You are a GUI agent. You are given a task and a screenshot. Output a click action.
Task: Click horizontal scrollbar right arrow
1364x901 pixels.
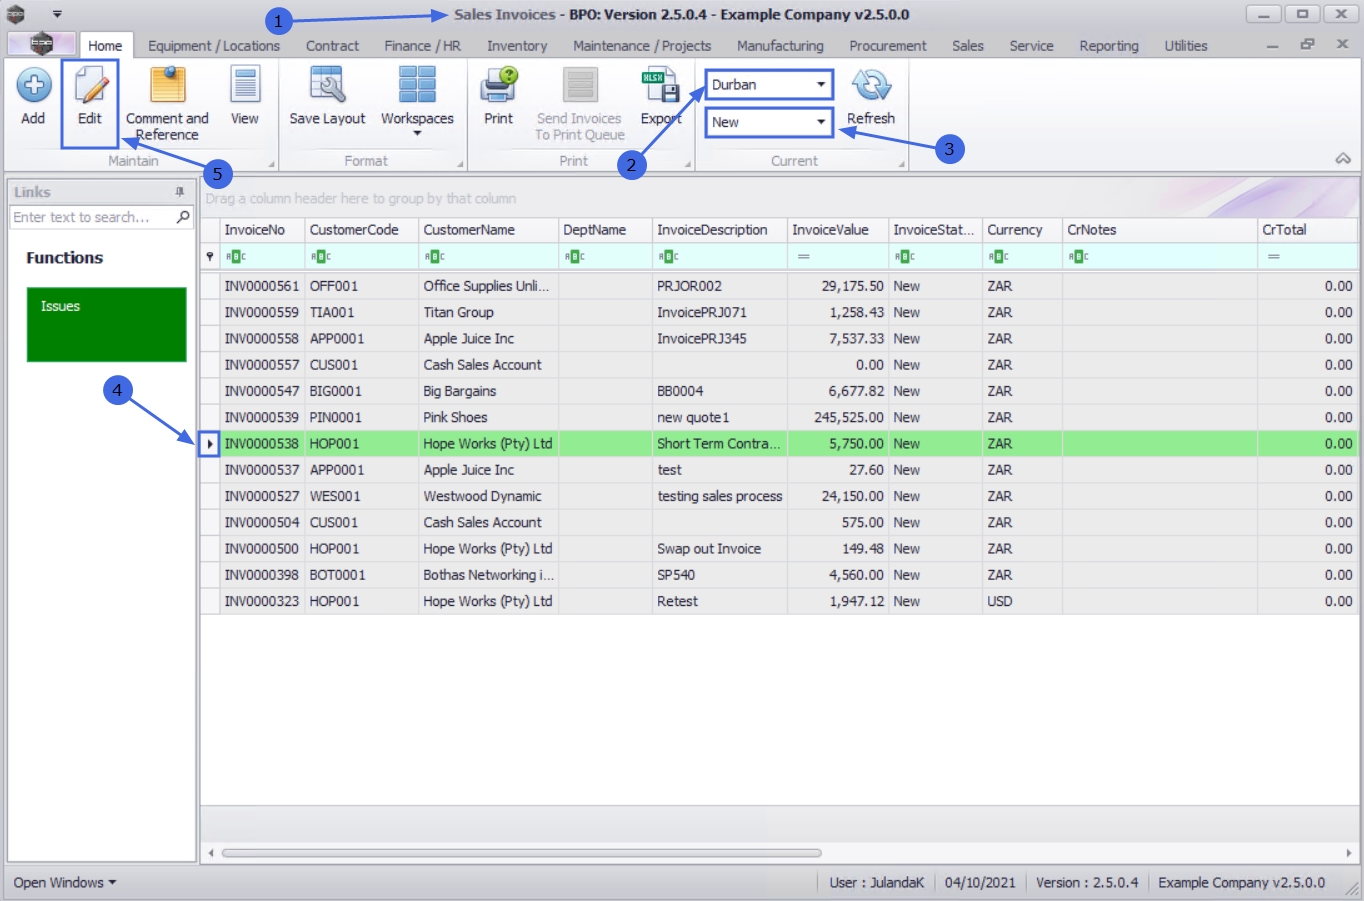[1348, 853]
